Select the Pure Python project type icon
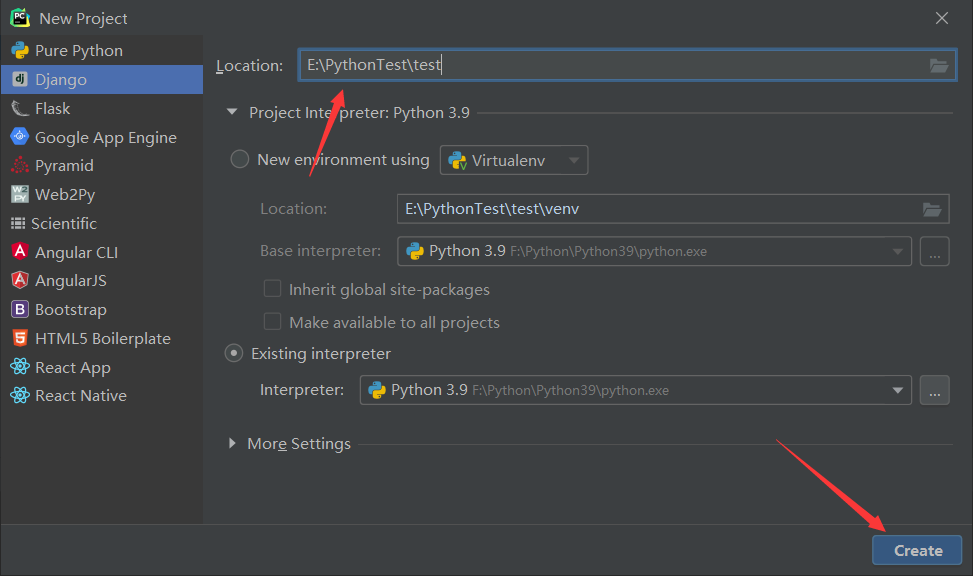Screen dimensions: 973x576 20,50
